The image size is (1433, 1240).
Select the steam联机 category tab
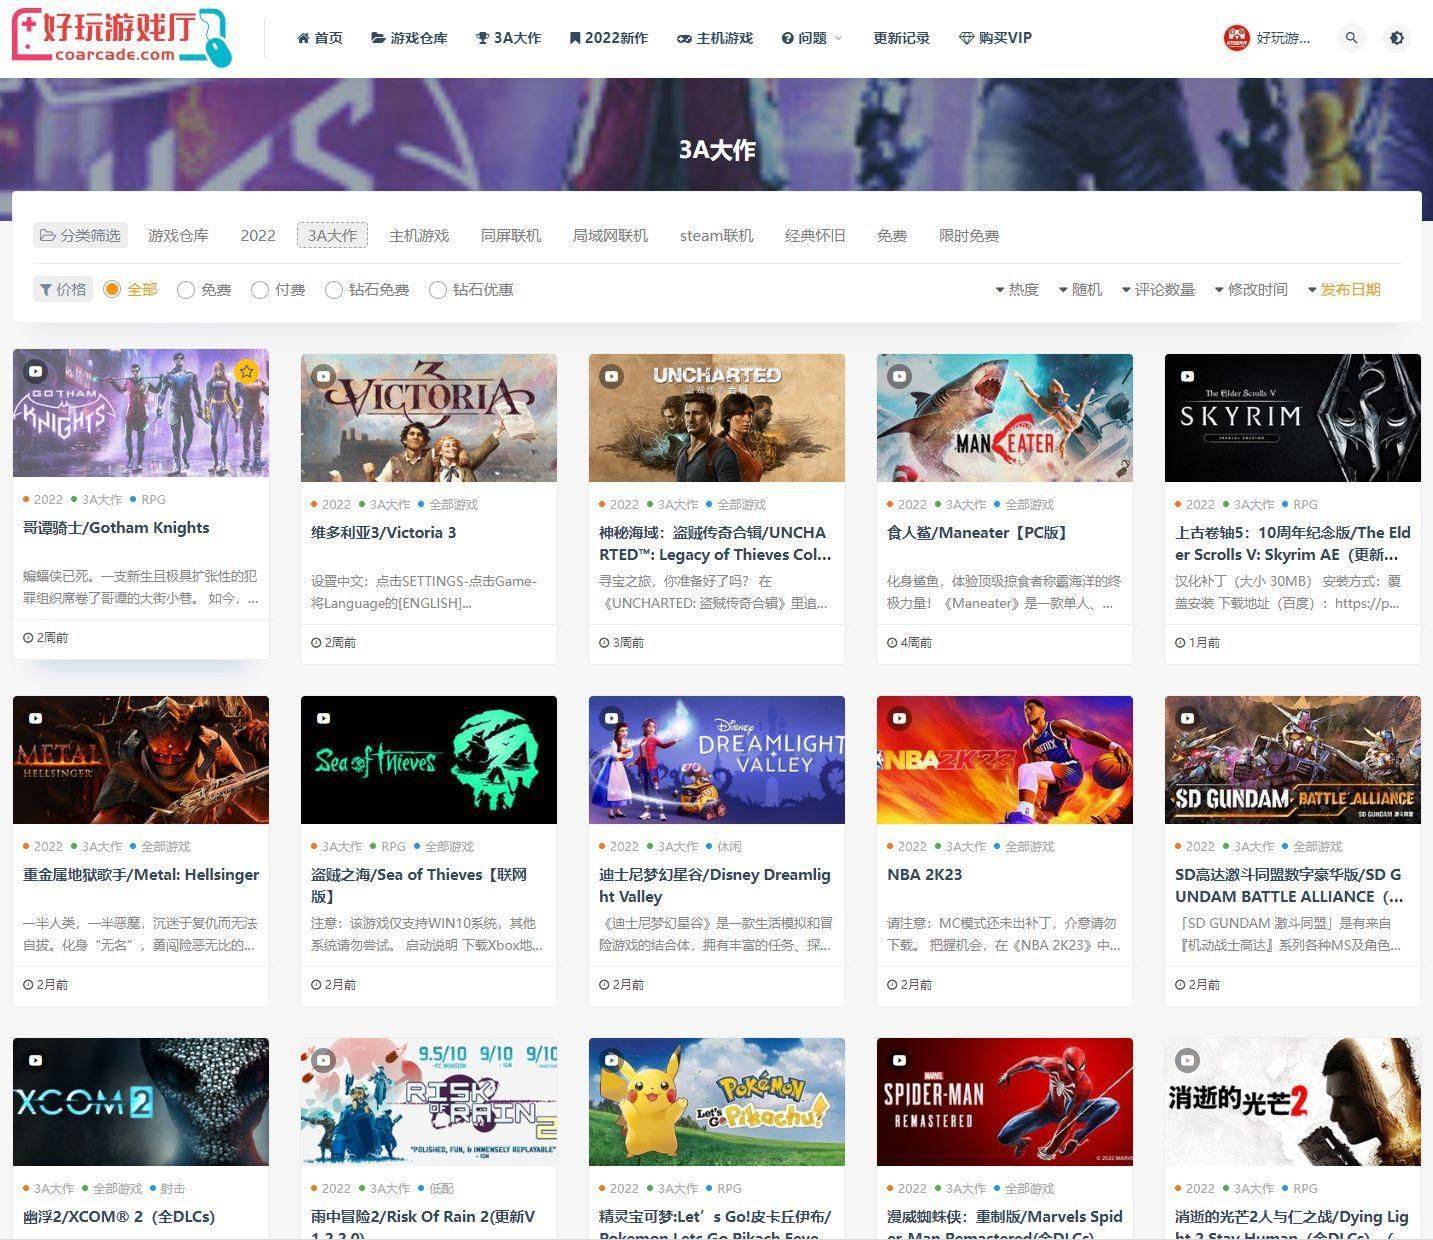(x=716, y=236)
